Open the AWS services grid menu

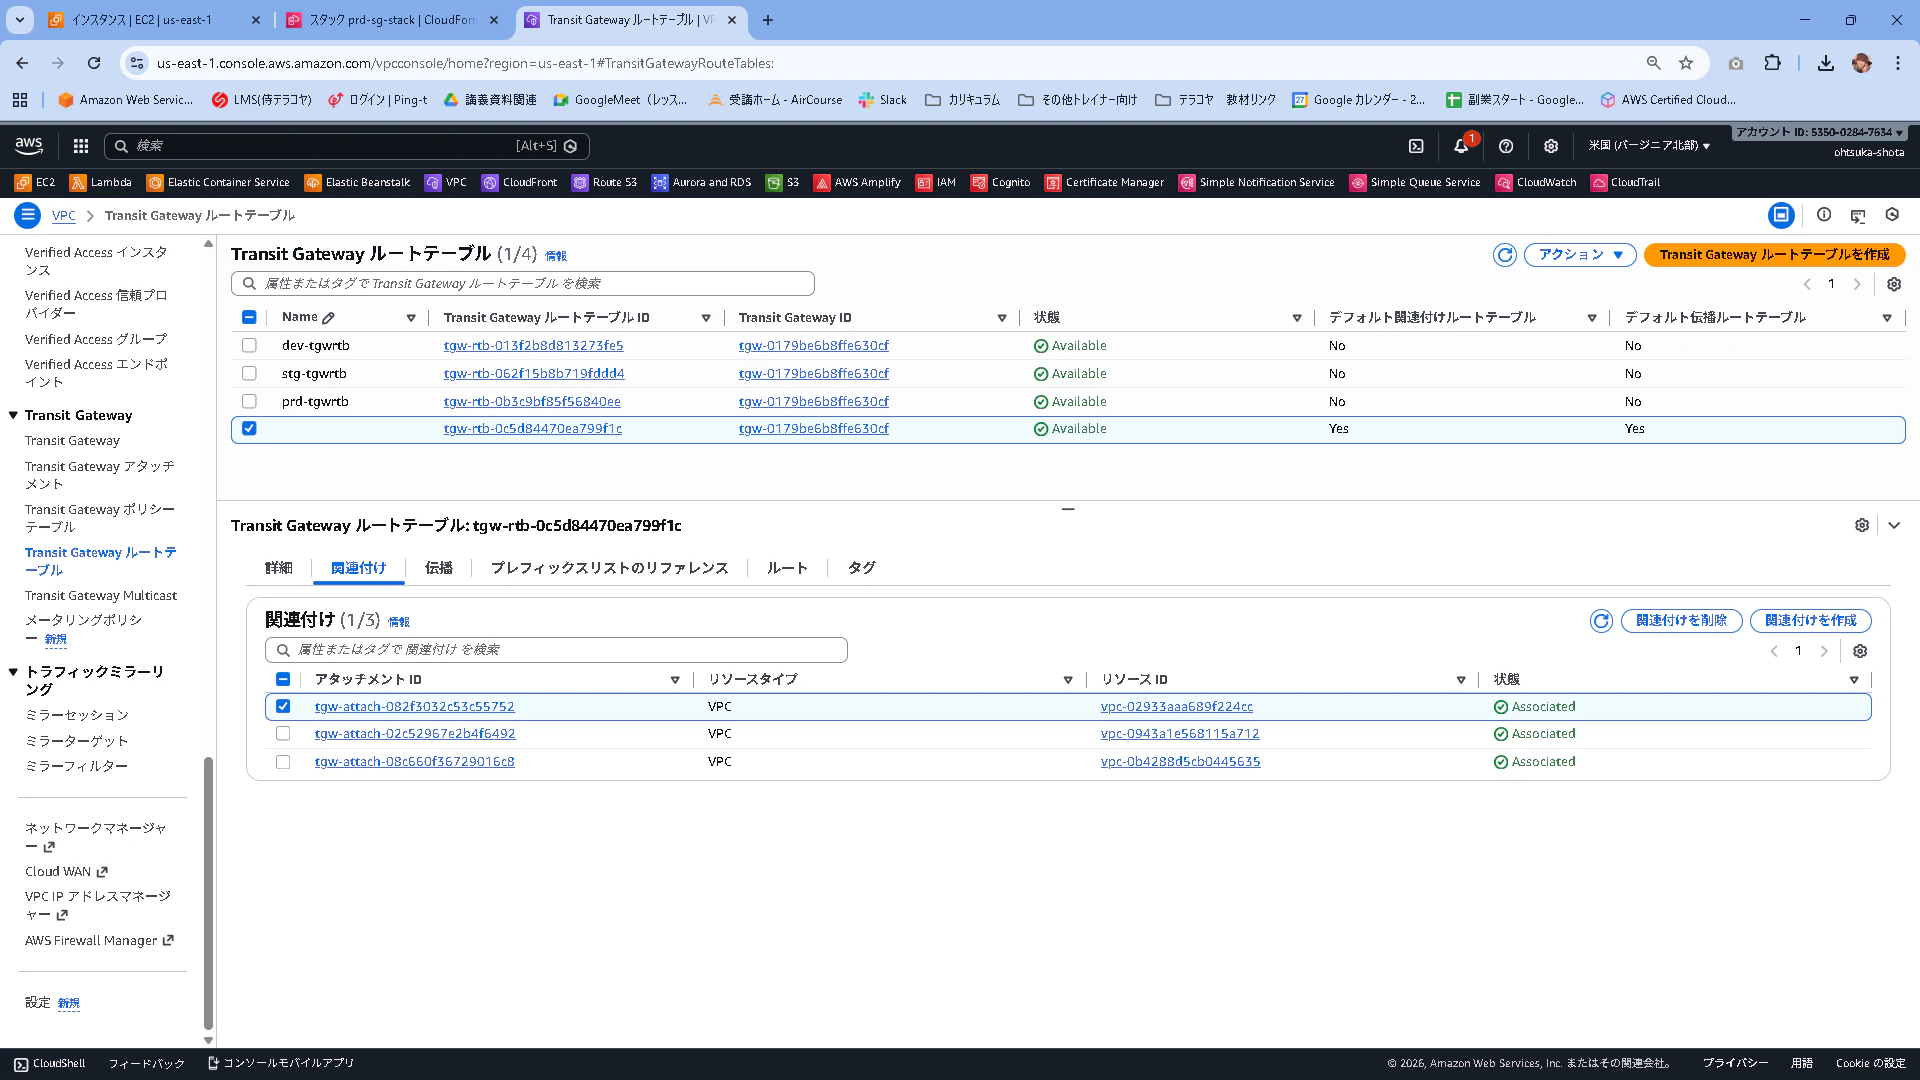[81, 146]
